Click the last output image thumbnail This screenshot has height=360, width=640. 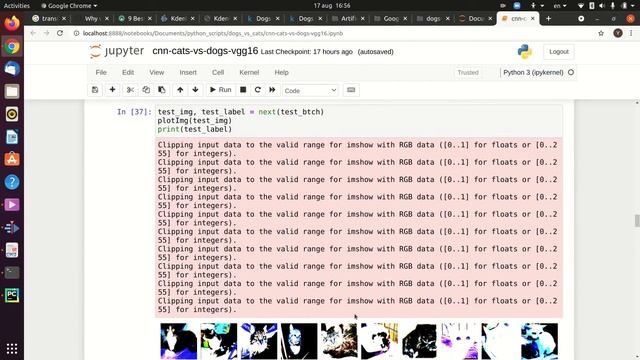pos(539,341)
